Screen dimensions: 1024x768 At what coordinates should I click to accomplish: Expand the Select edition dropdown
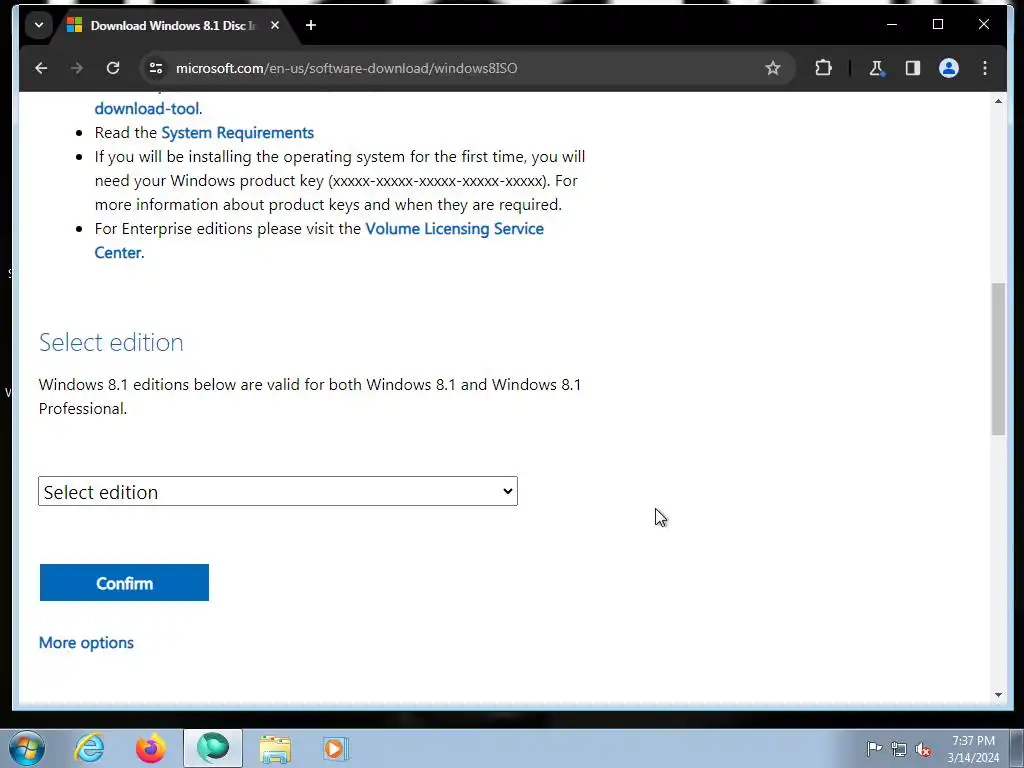(278, 491)
